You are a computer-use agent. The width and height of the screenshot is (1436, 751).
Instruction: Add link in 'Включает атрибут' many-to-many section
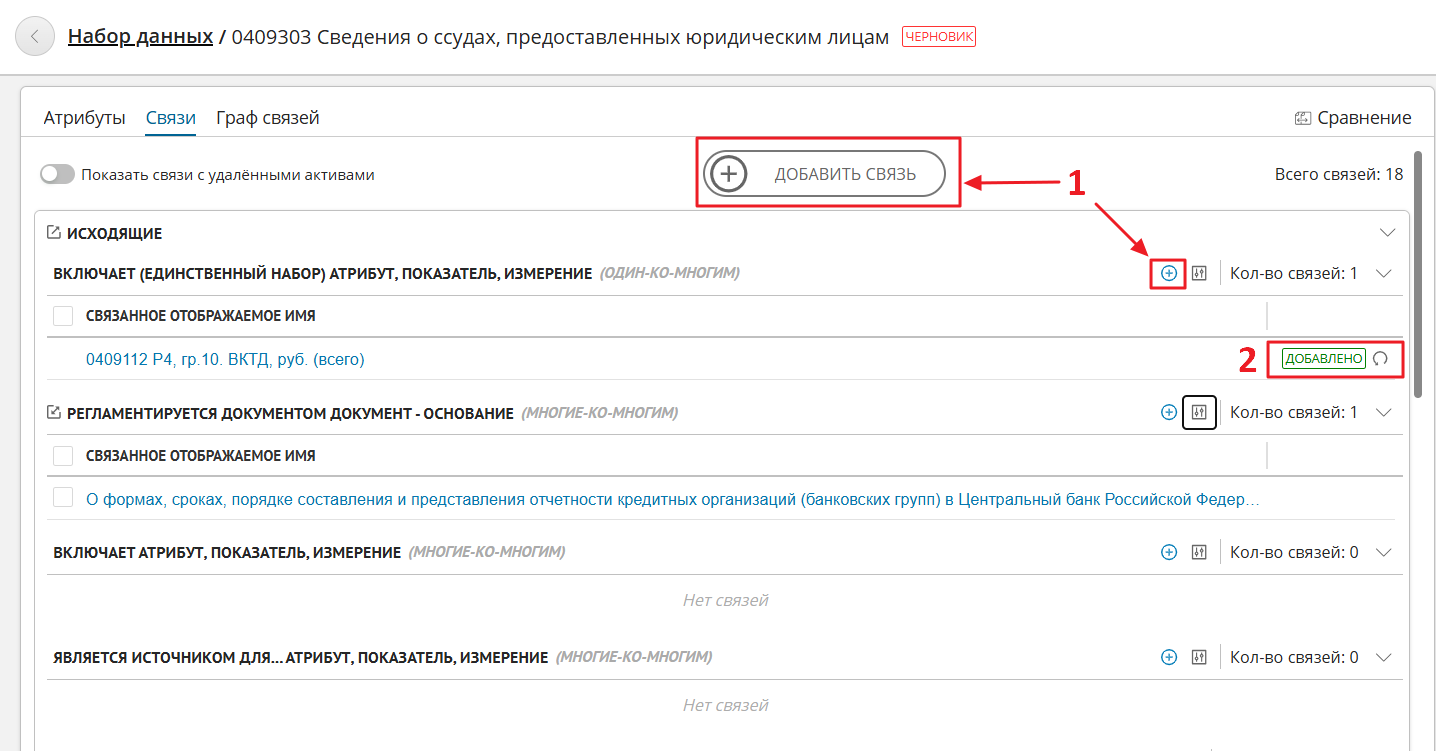(1168, 552)
